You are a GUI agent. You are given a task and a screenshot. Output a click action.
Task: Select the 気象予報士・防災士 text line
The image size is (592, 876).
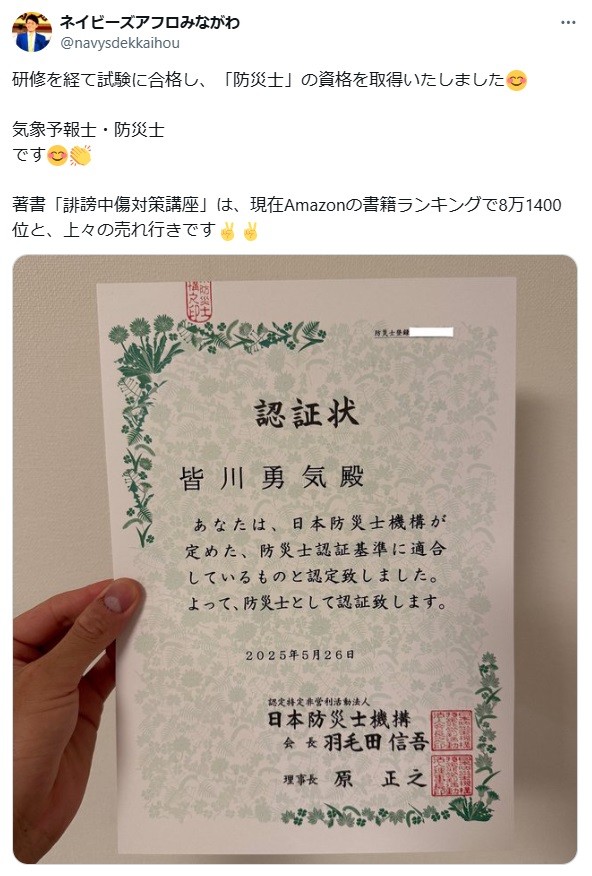(88, 130)
